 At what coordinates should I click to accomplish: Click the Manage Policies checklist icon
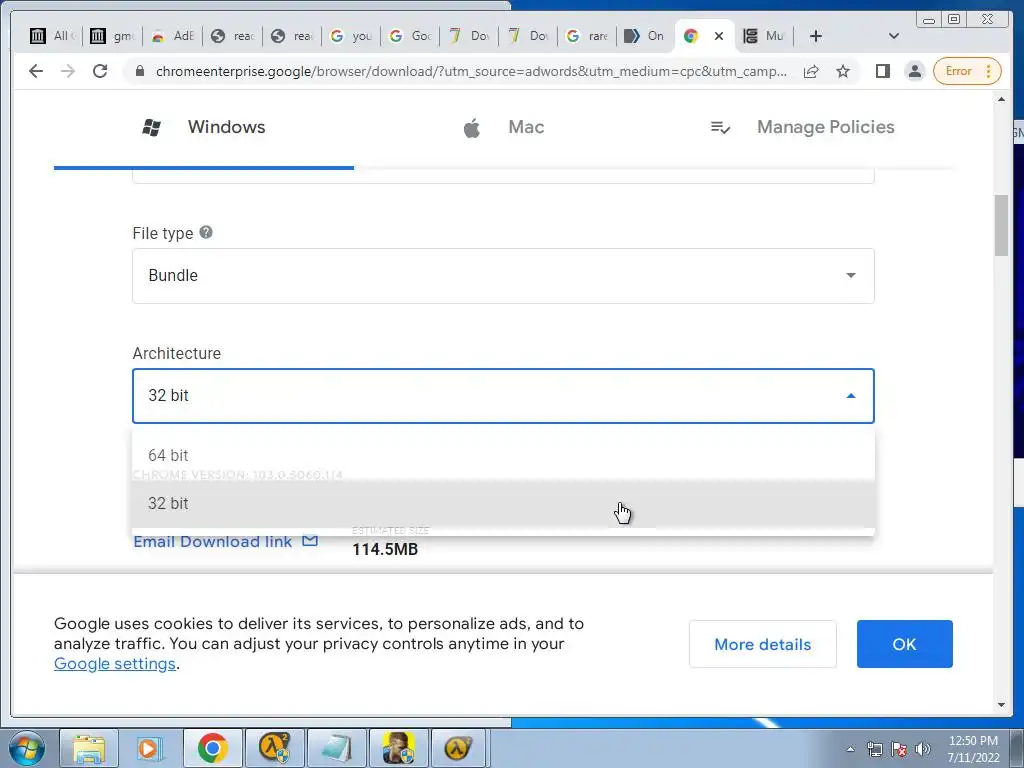[x=720, y=127]
